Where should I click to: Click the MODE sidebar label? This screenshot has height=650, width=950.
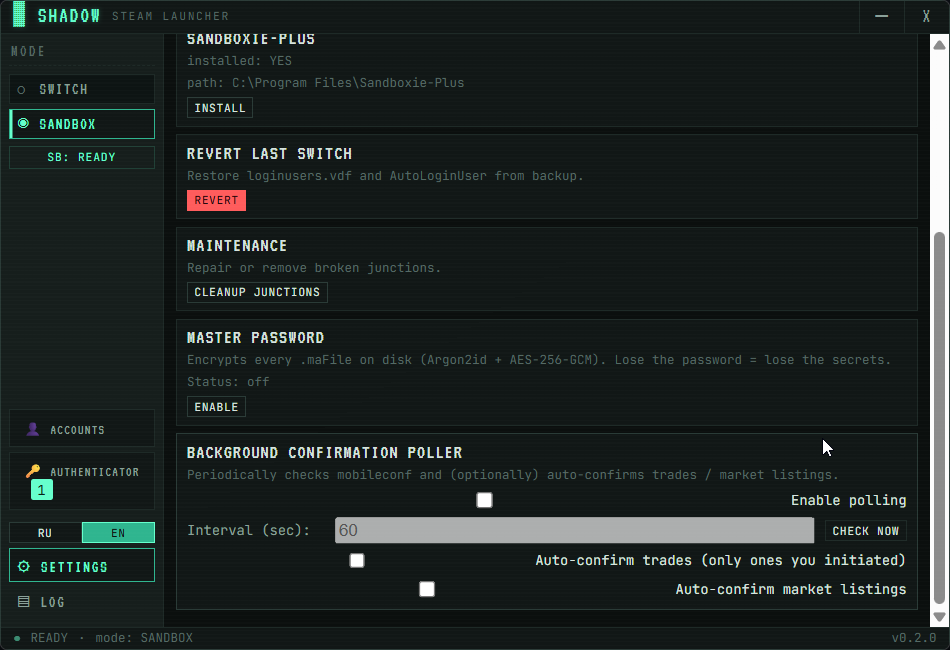click(x=28, y=51)
